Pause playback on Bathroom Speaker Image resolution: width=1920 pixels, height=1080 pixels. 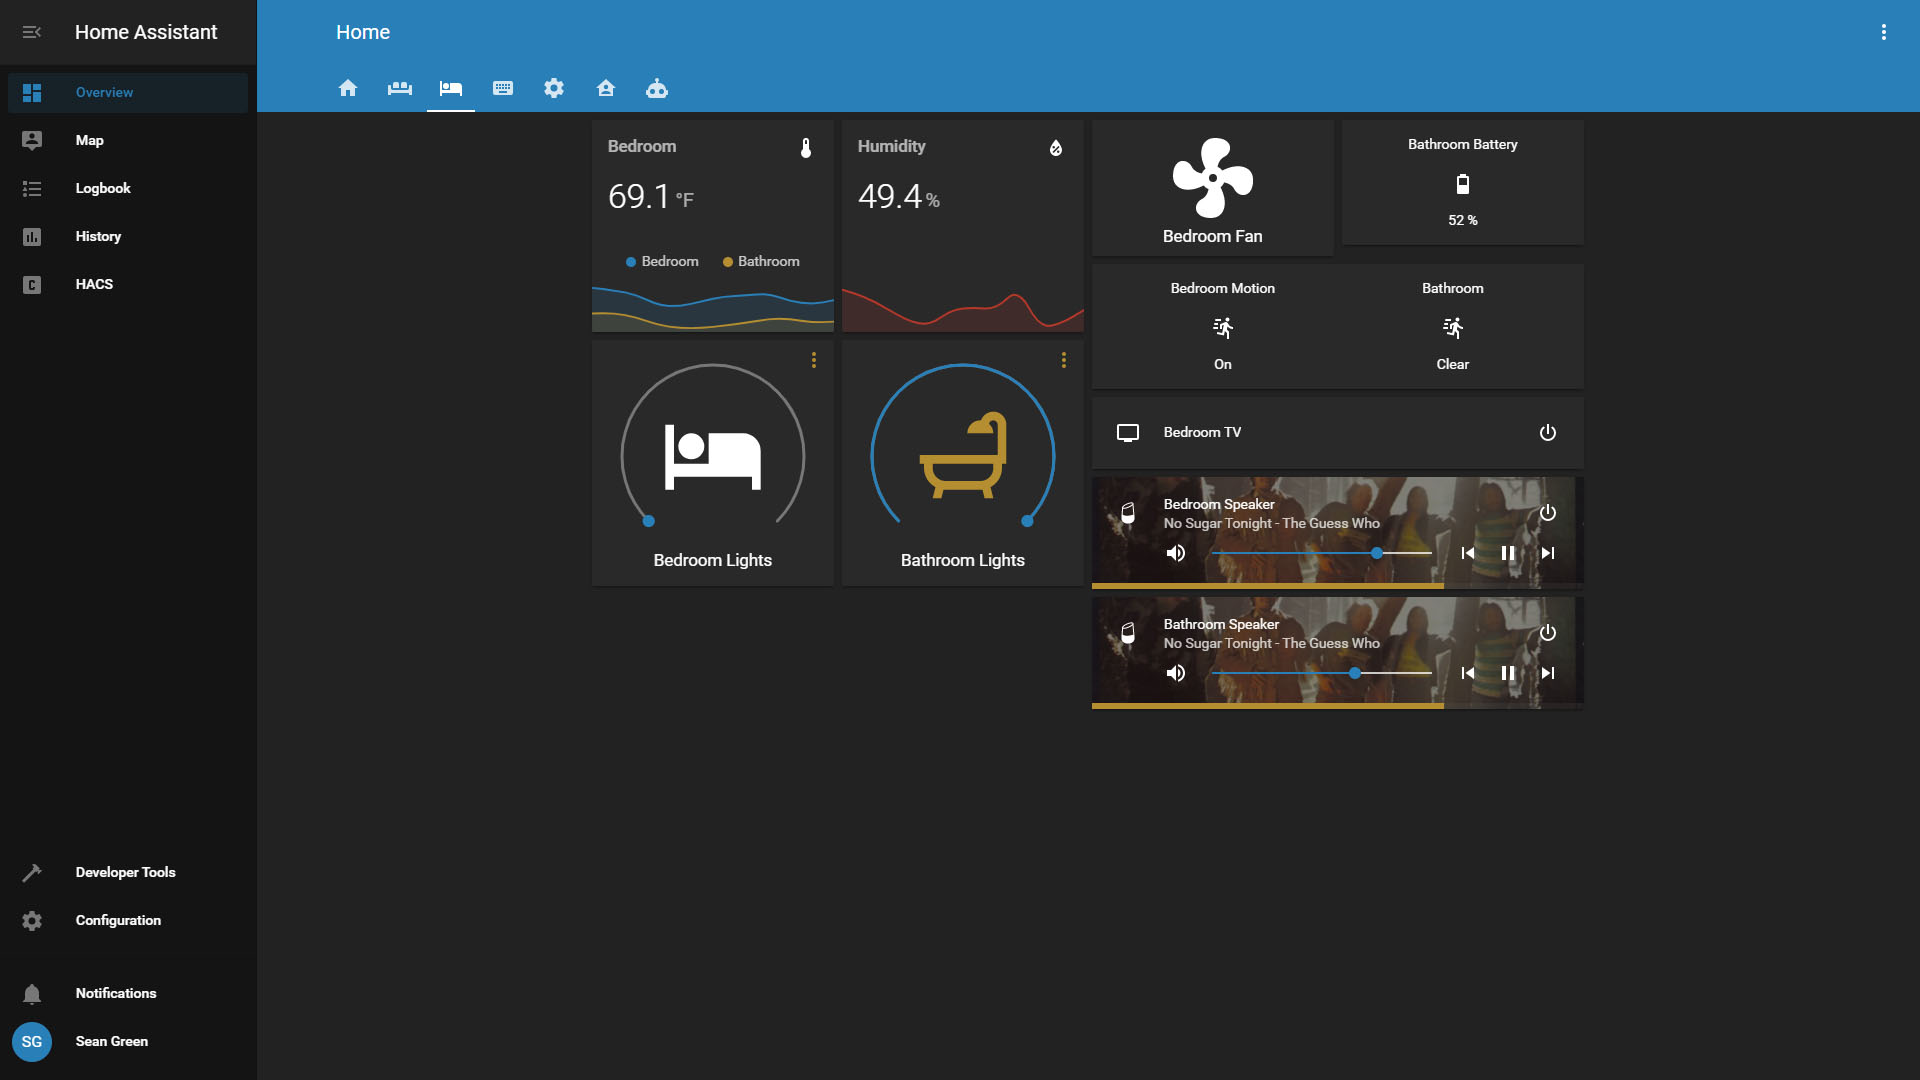point(1508,673)
